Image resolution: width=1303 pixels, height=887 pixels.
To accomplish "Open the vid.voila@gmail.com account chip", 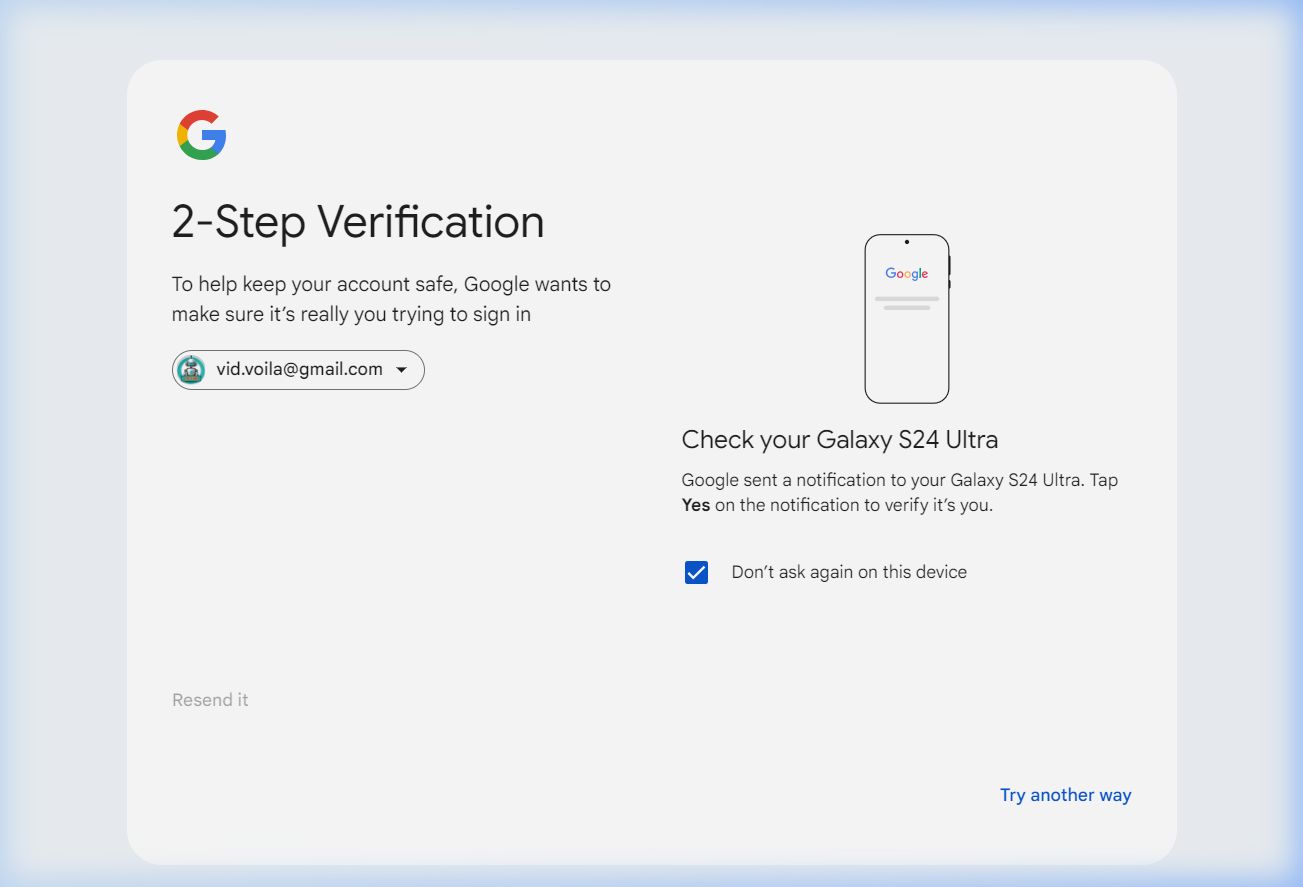I will [x=299, y=370].
